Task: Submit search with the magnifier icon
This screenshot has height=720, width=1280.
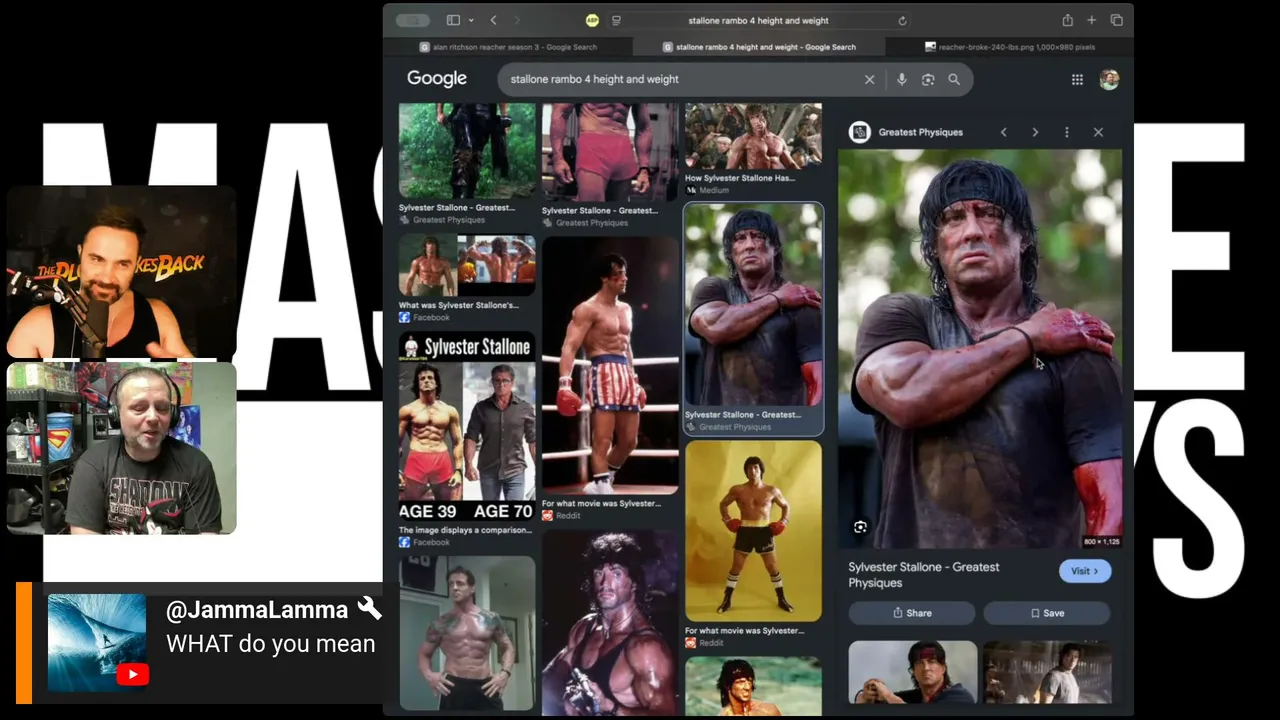Action: (954, 80)
